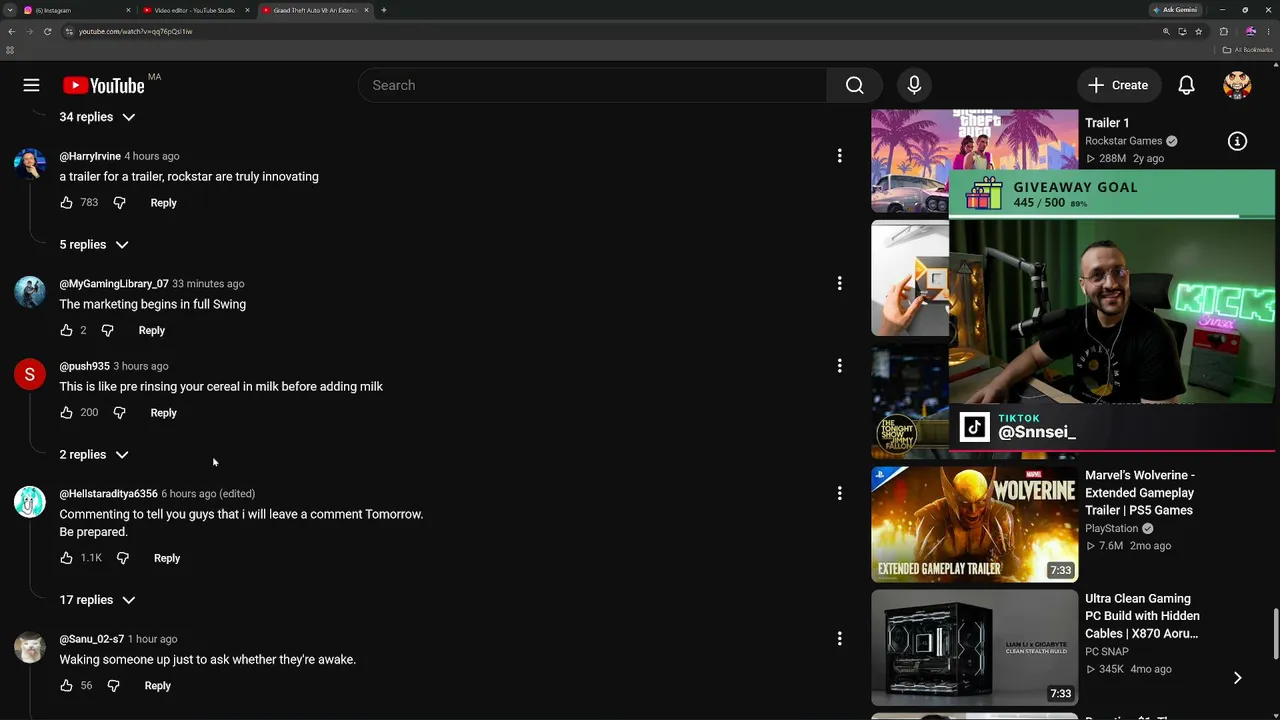Open the @push935 channel link
The height and width of the screenshot is (720, 1280).
pyautogui.click(x=84, y=366)
